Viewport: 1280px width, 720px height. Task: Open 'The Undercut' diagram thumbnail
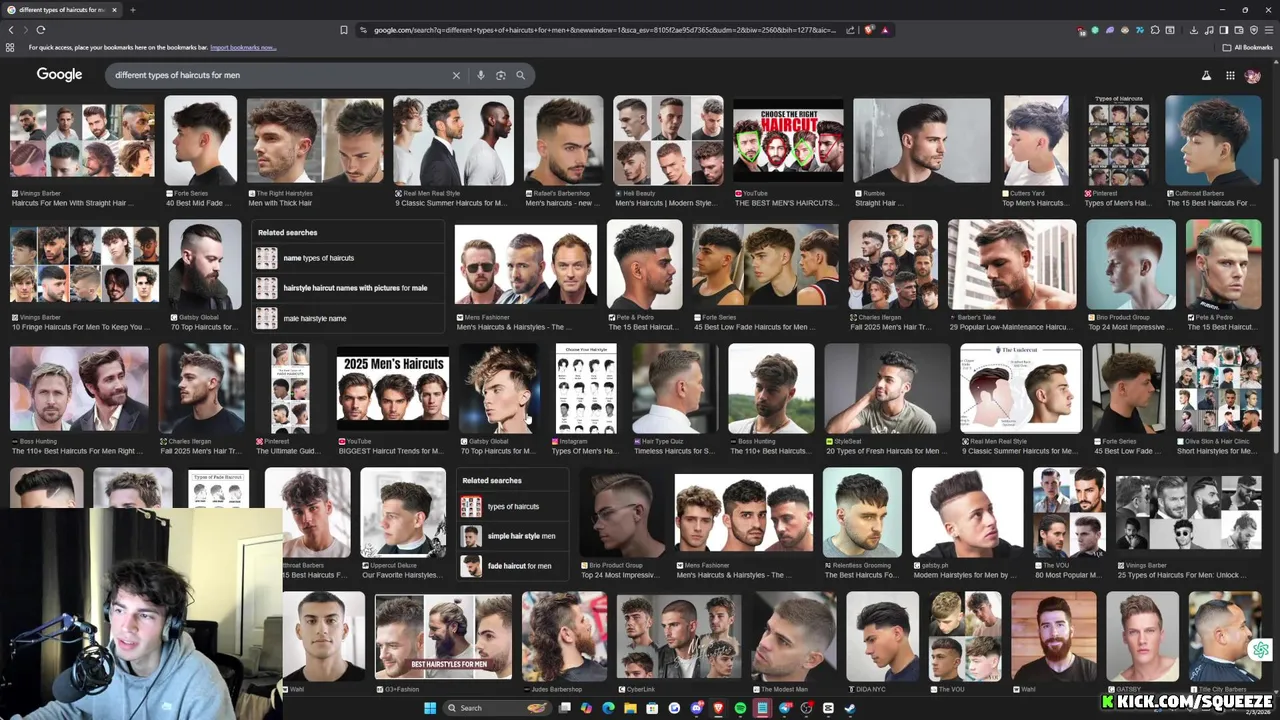1021,388
